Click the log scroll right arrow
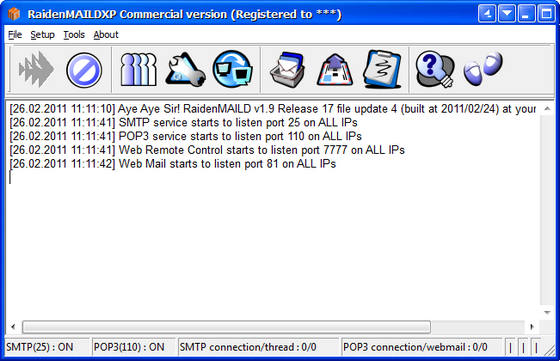 pos(532,326)
